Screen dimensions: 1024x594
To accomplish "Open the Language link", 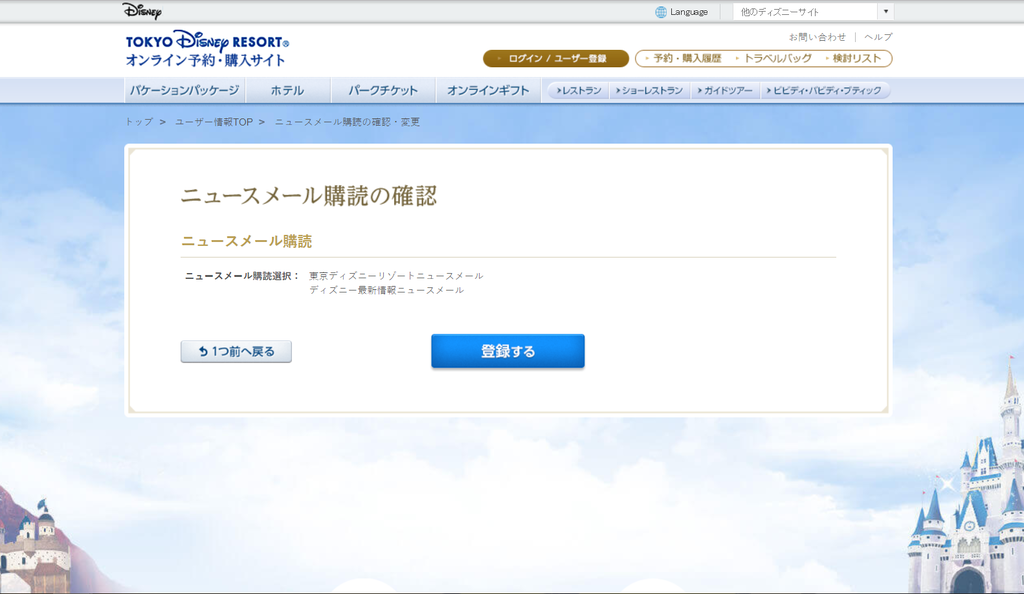I will pyautogui.click(x=688, y=12).
